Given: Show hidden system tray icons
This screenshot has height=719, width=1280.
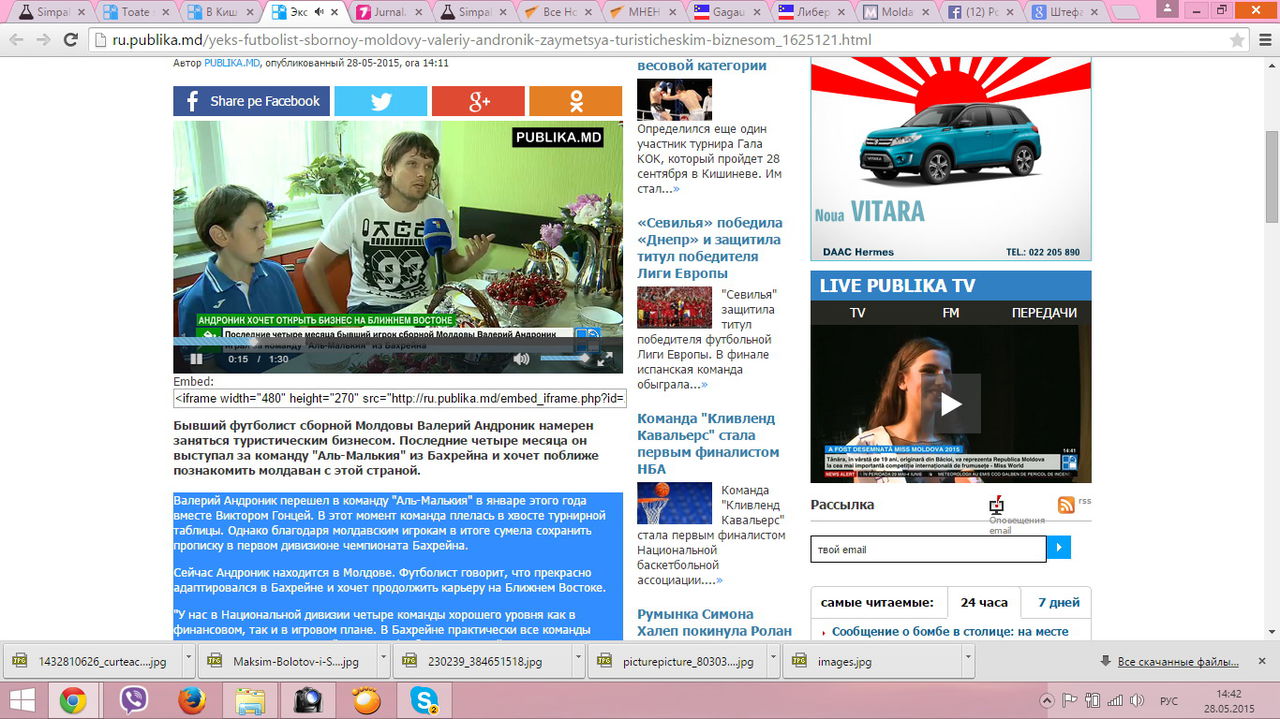Looking at the screenshot, I should [x=1047, y=700].
